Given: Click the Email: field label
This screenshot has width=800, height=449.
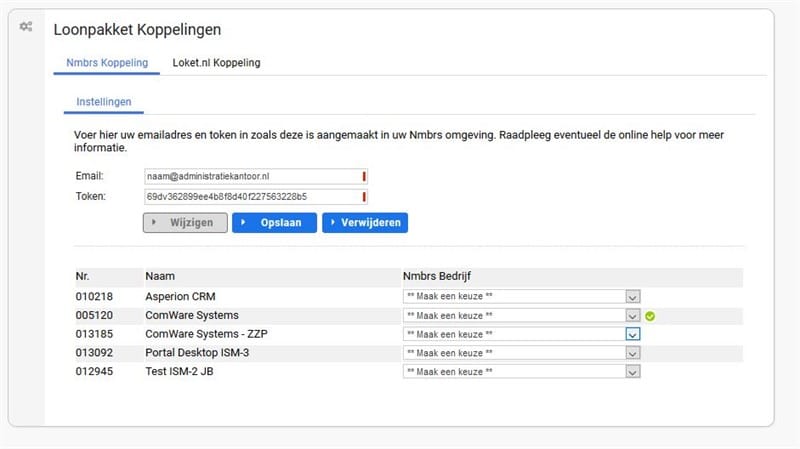Looking at the screenshot, I should [x=89, y=176].
